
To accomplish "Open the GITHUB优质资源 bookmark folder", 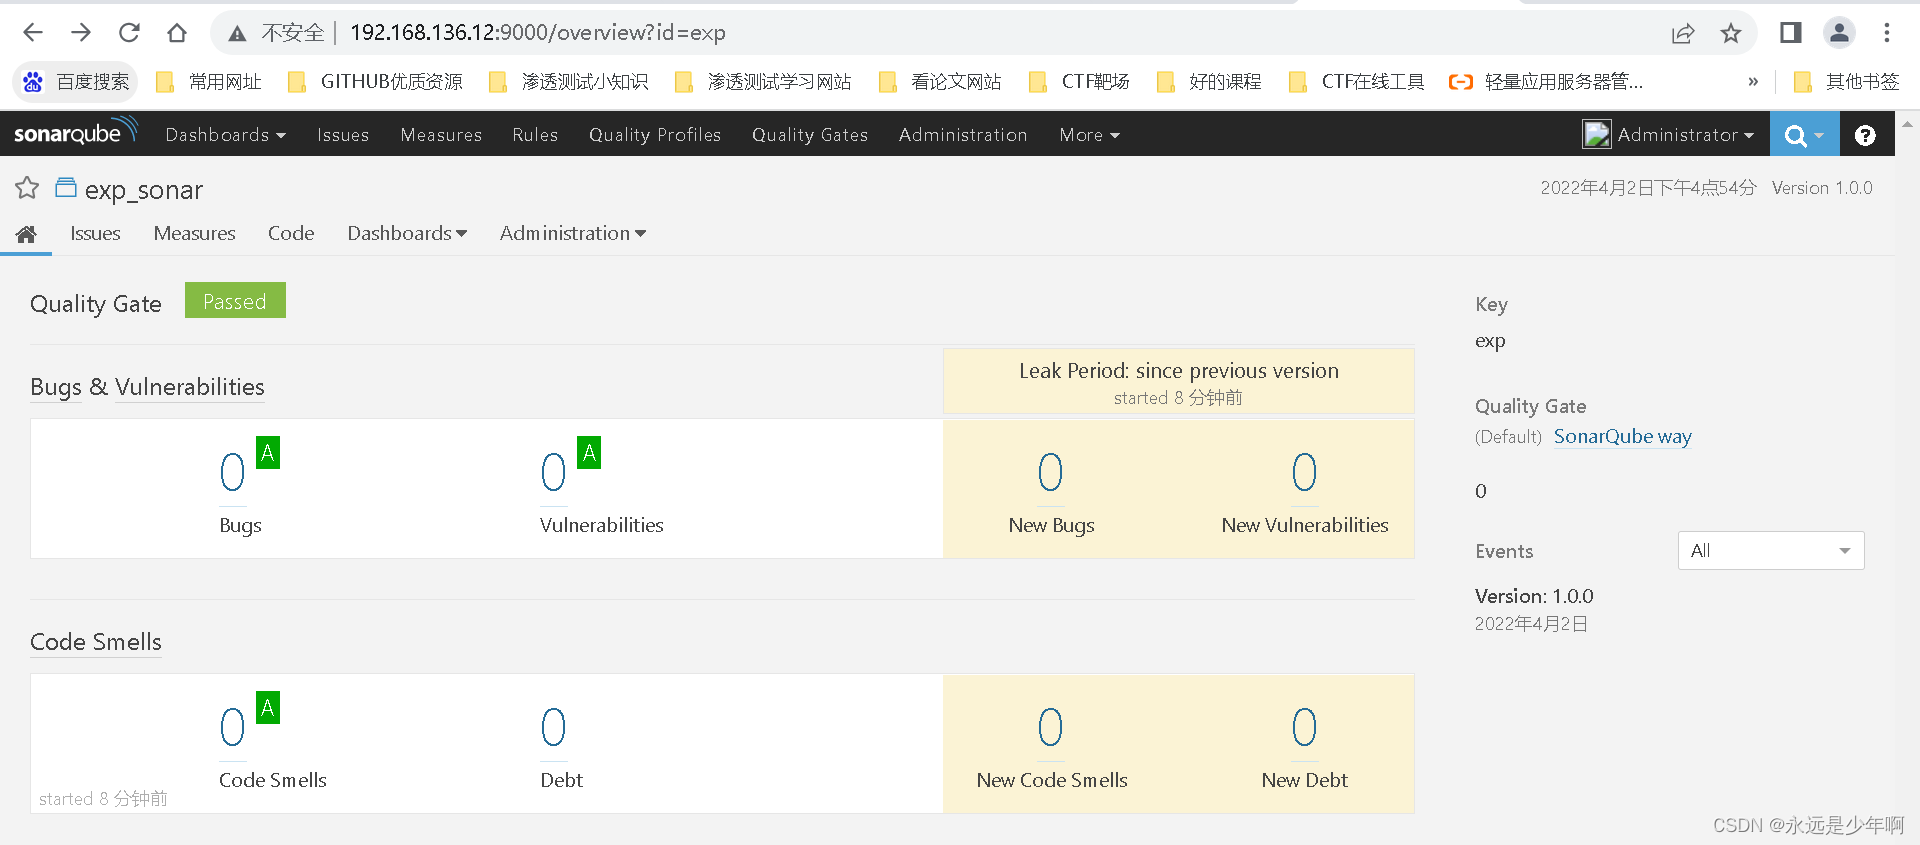I will tap(375, 82).
